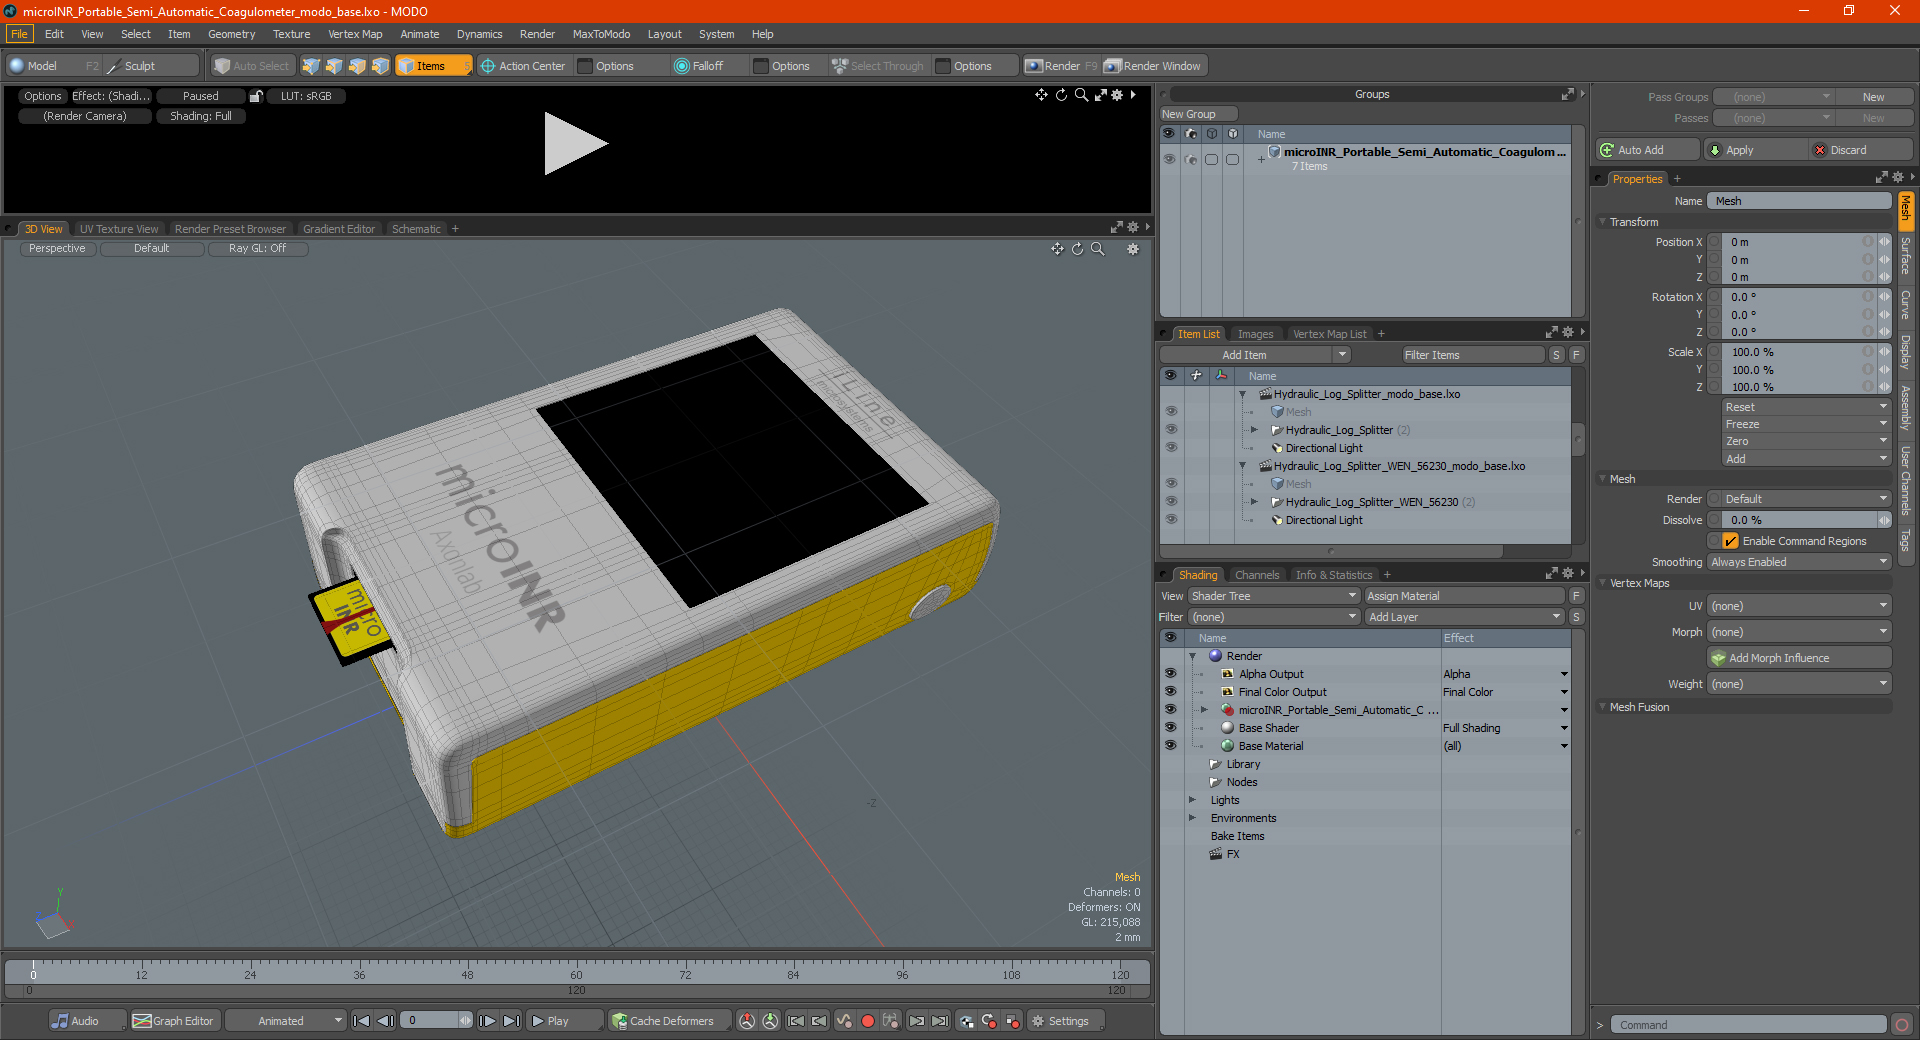Select Polygons selection mode icon
This screenshot has width=1920, height=1040.
[357, 66]
